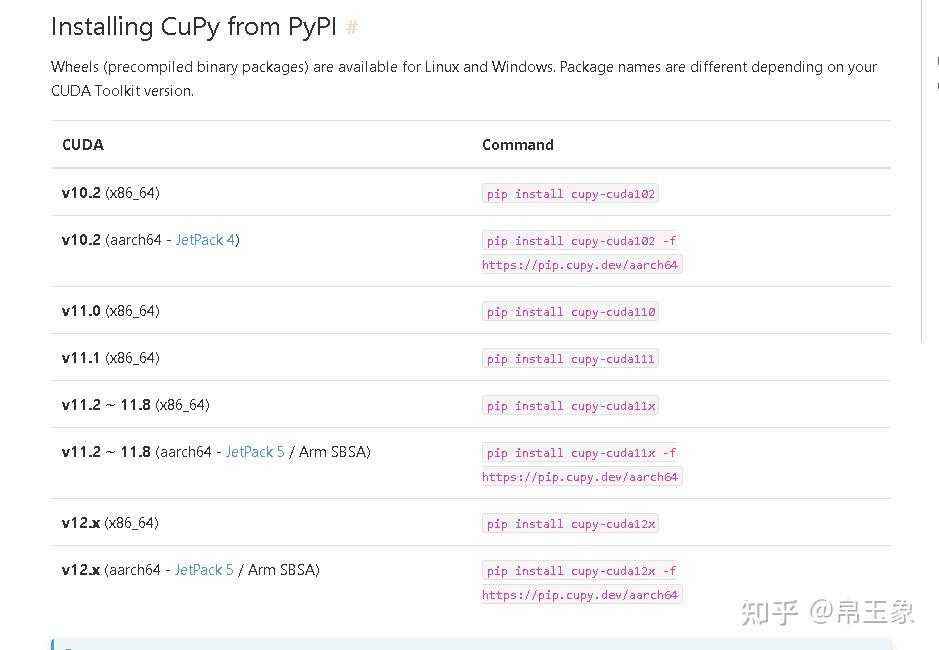Select the pip install cupy-cuda111 command
Viewport: 939px width, 650px height.
pyautogui.click(x=569, y=358)
